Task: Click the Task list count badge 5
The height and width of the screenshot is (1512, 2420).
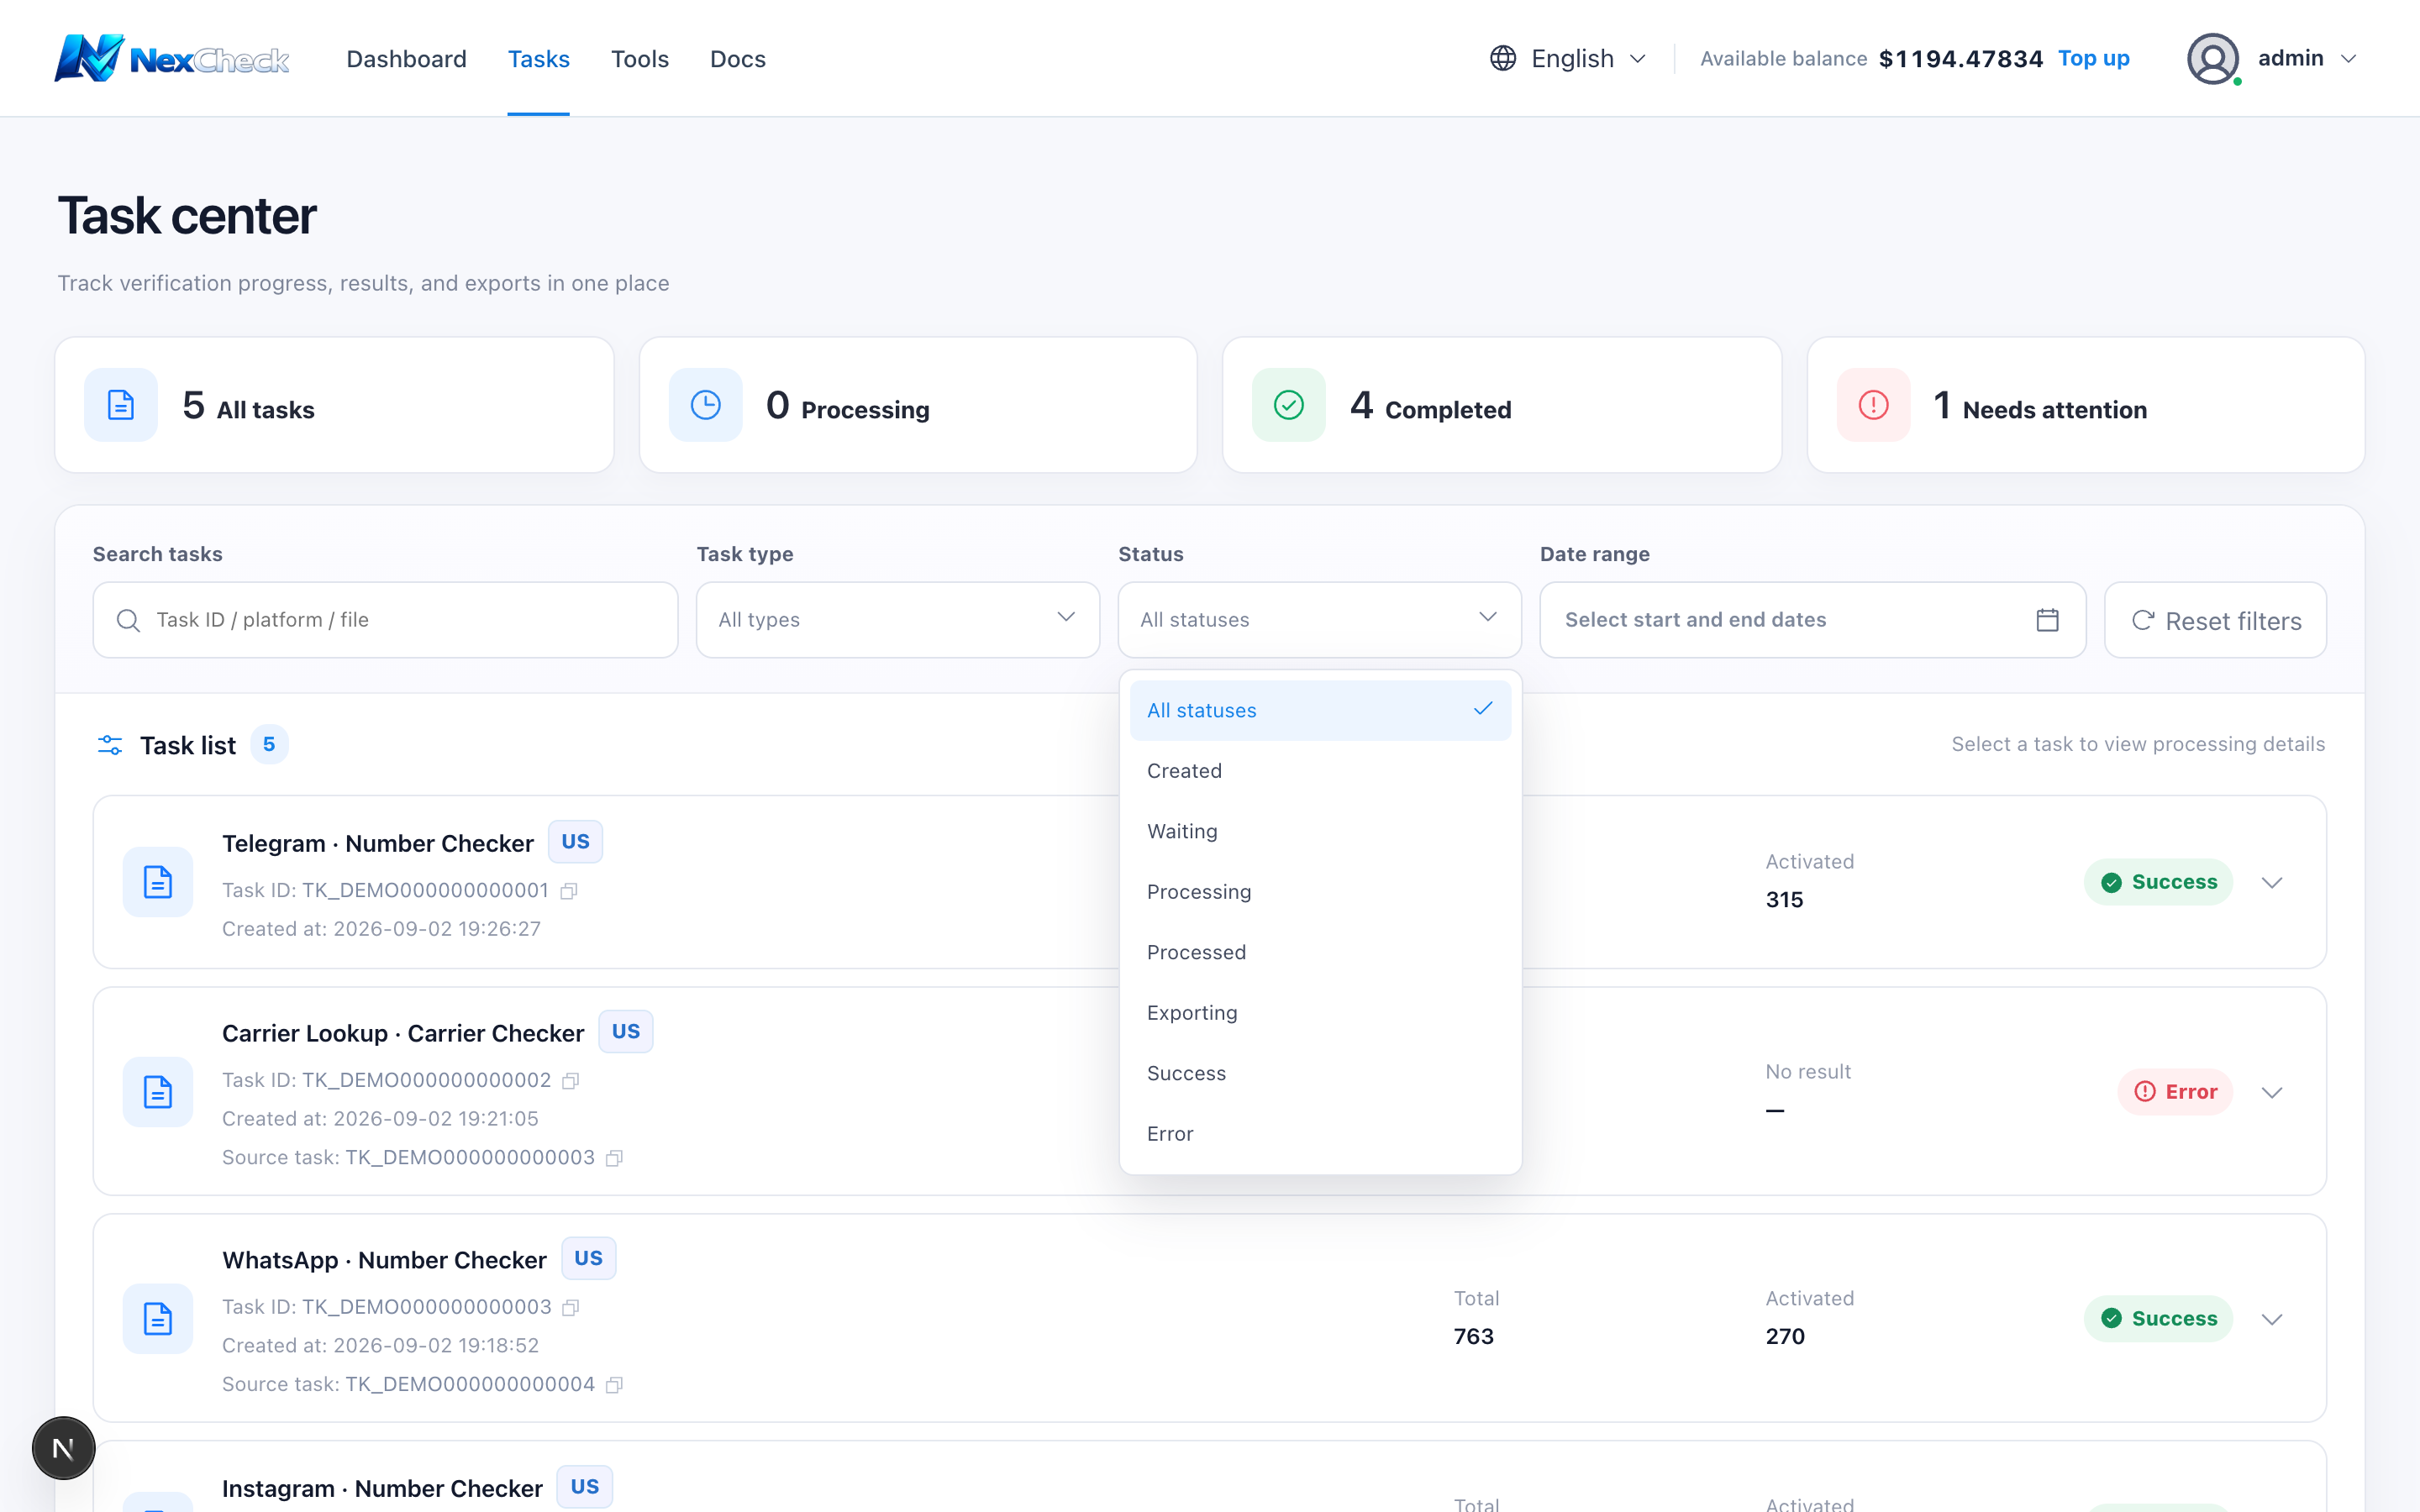Action: [x=269, y=744]
